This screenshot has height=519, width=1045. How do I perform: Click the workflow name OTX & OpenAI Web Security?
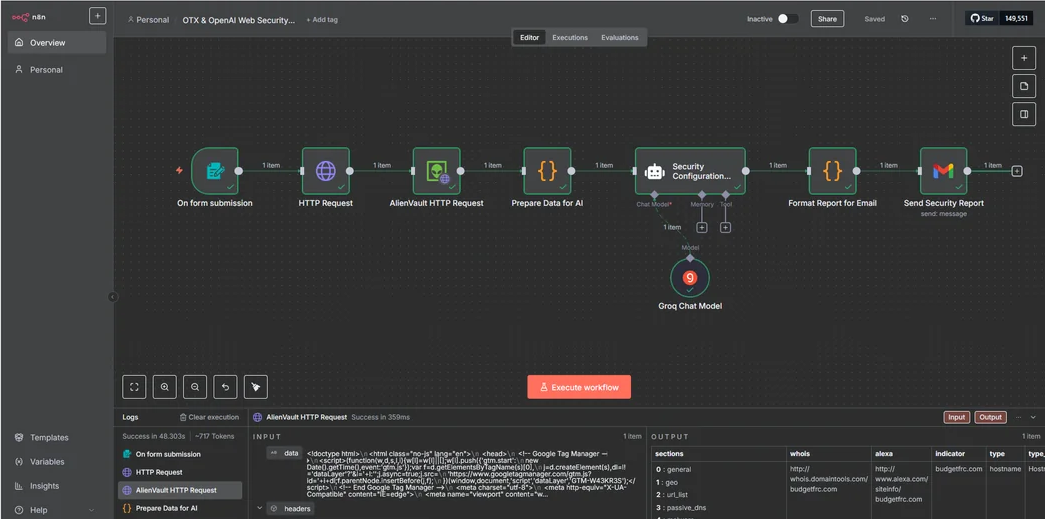pyautogui.click(x=239, y=20)
